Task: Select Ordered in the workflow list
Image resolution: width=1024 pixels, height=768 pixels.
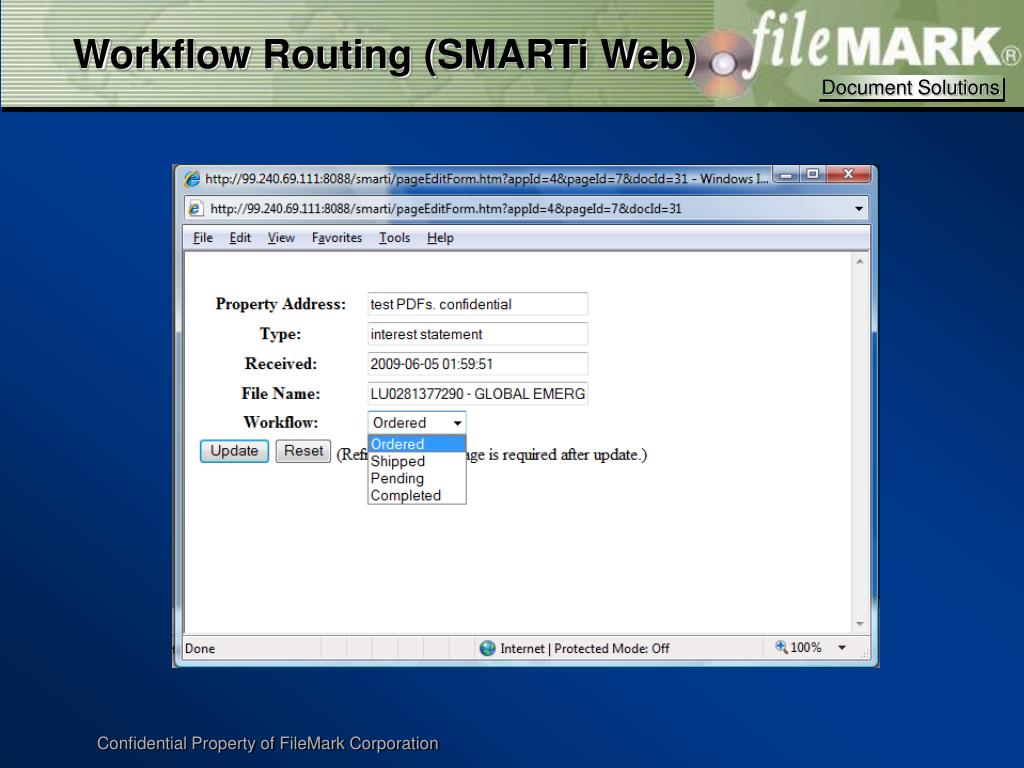Action: pos(417,444)
